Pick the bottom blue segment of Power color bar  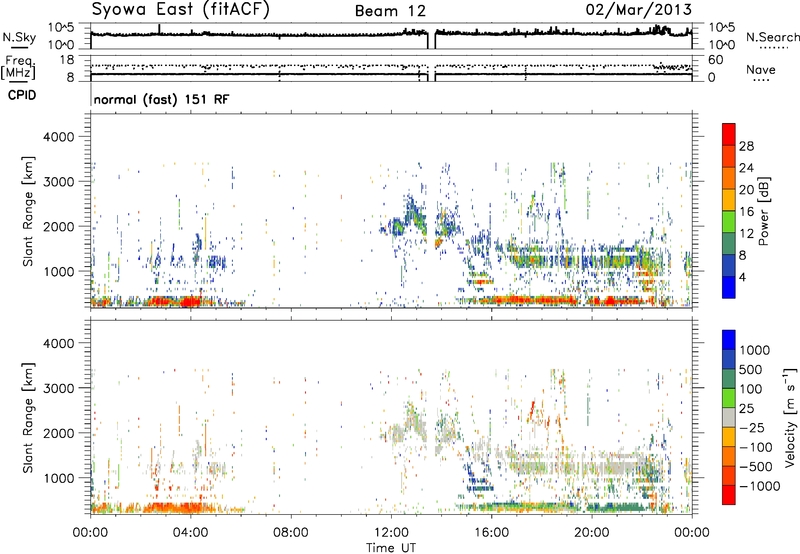[x=729, y=287]
